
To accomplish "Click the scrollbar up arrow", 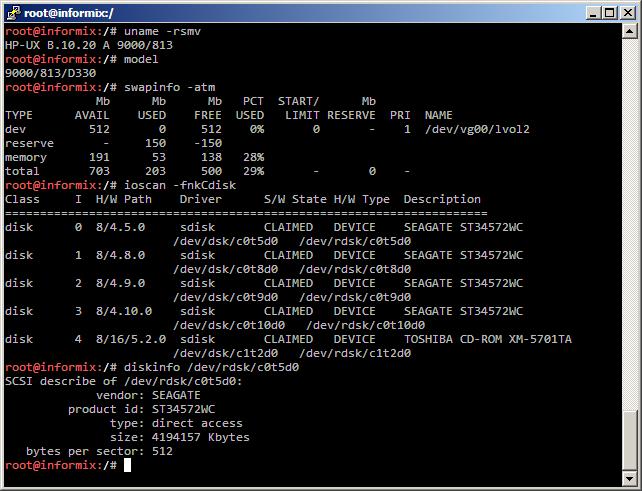I will click(629, 32).
